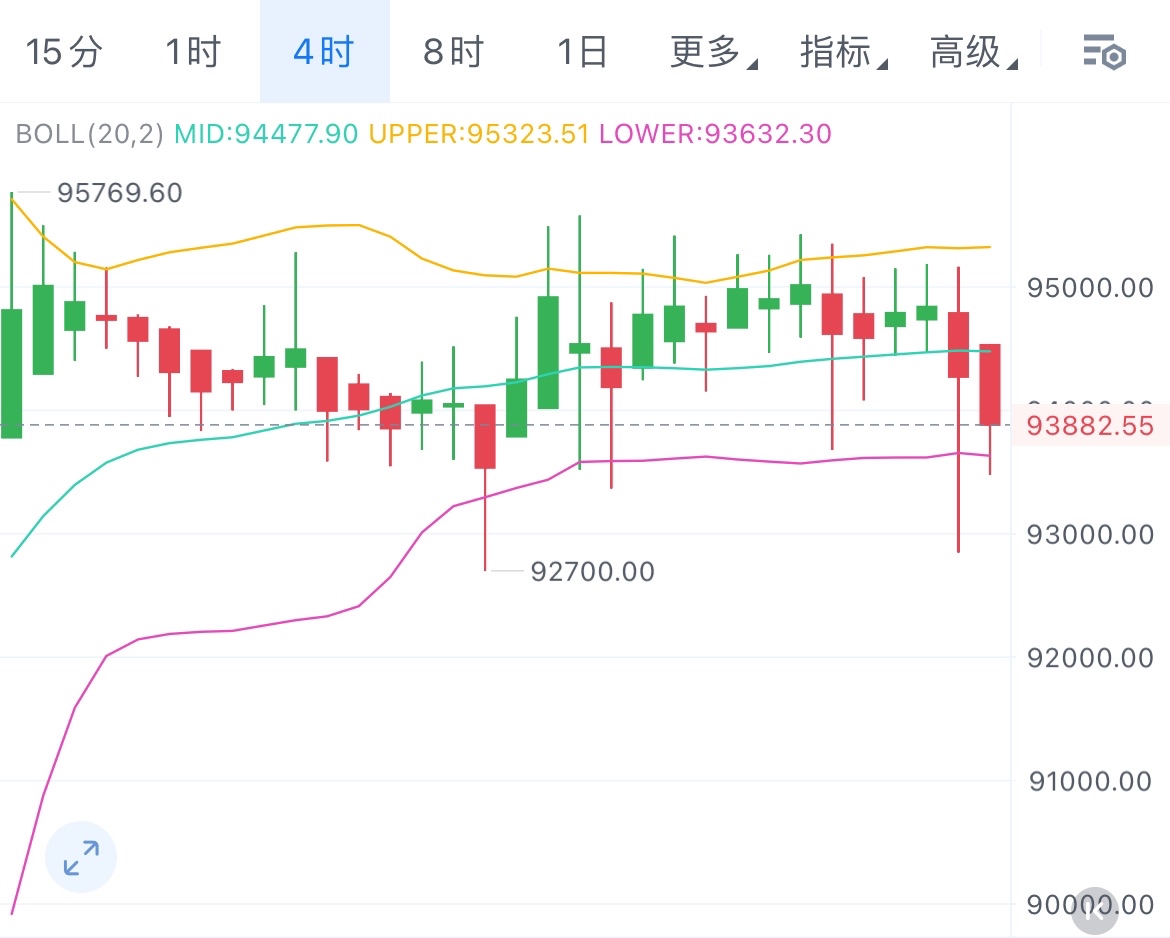
Task: Click the 93000.00 axis label
Action: pyautogui.click(x=1090, y=534)
